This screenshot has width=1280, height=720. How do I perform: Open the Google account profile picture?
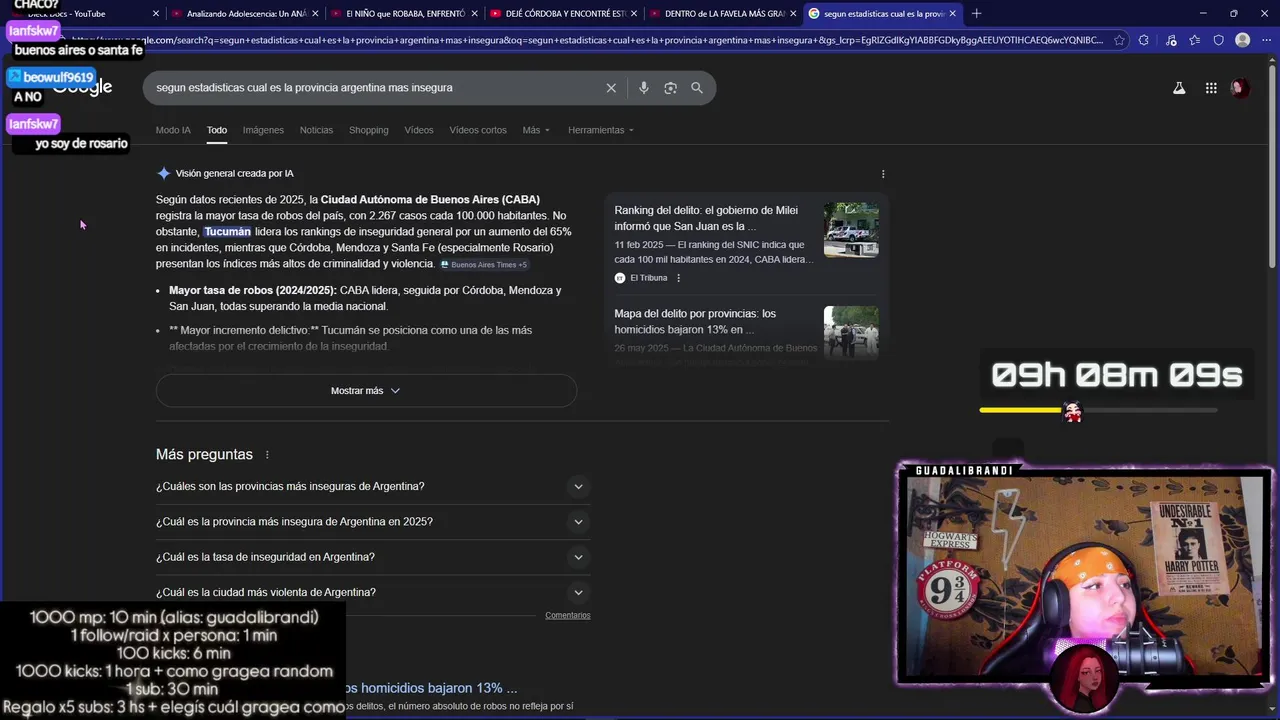point(1240,88)
